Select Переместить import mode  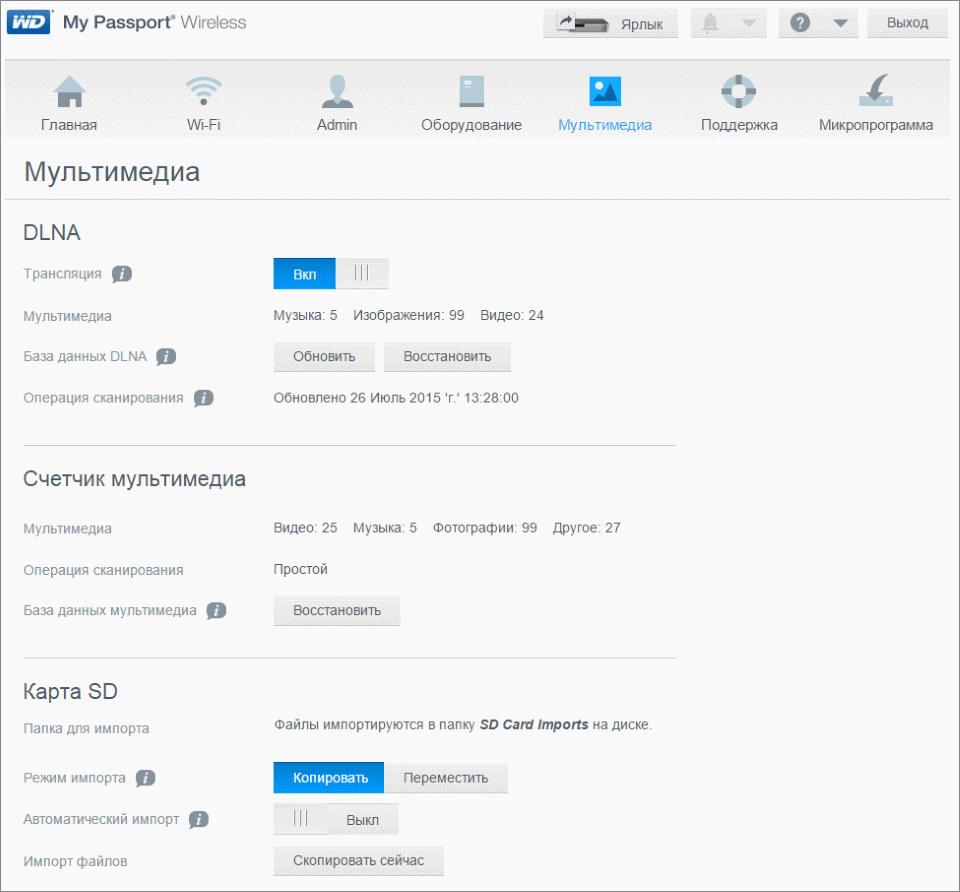pyautogui.click(x=445, y=778)
